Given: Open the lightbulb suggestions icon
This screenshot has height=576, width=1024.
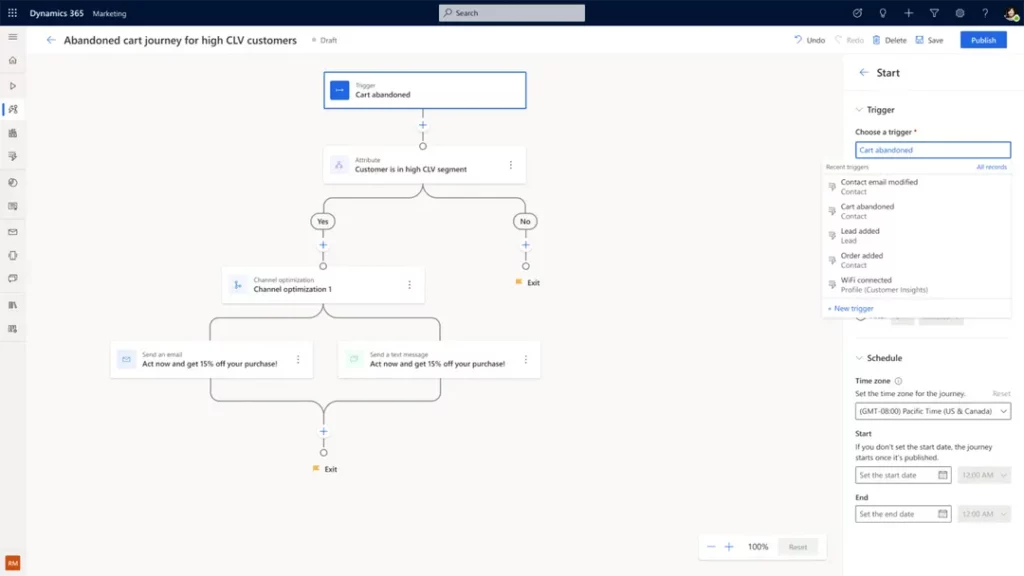Looking at the screenshot, I should [882, 13].
